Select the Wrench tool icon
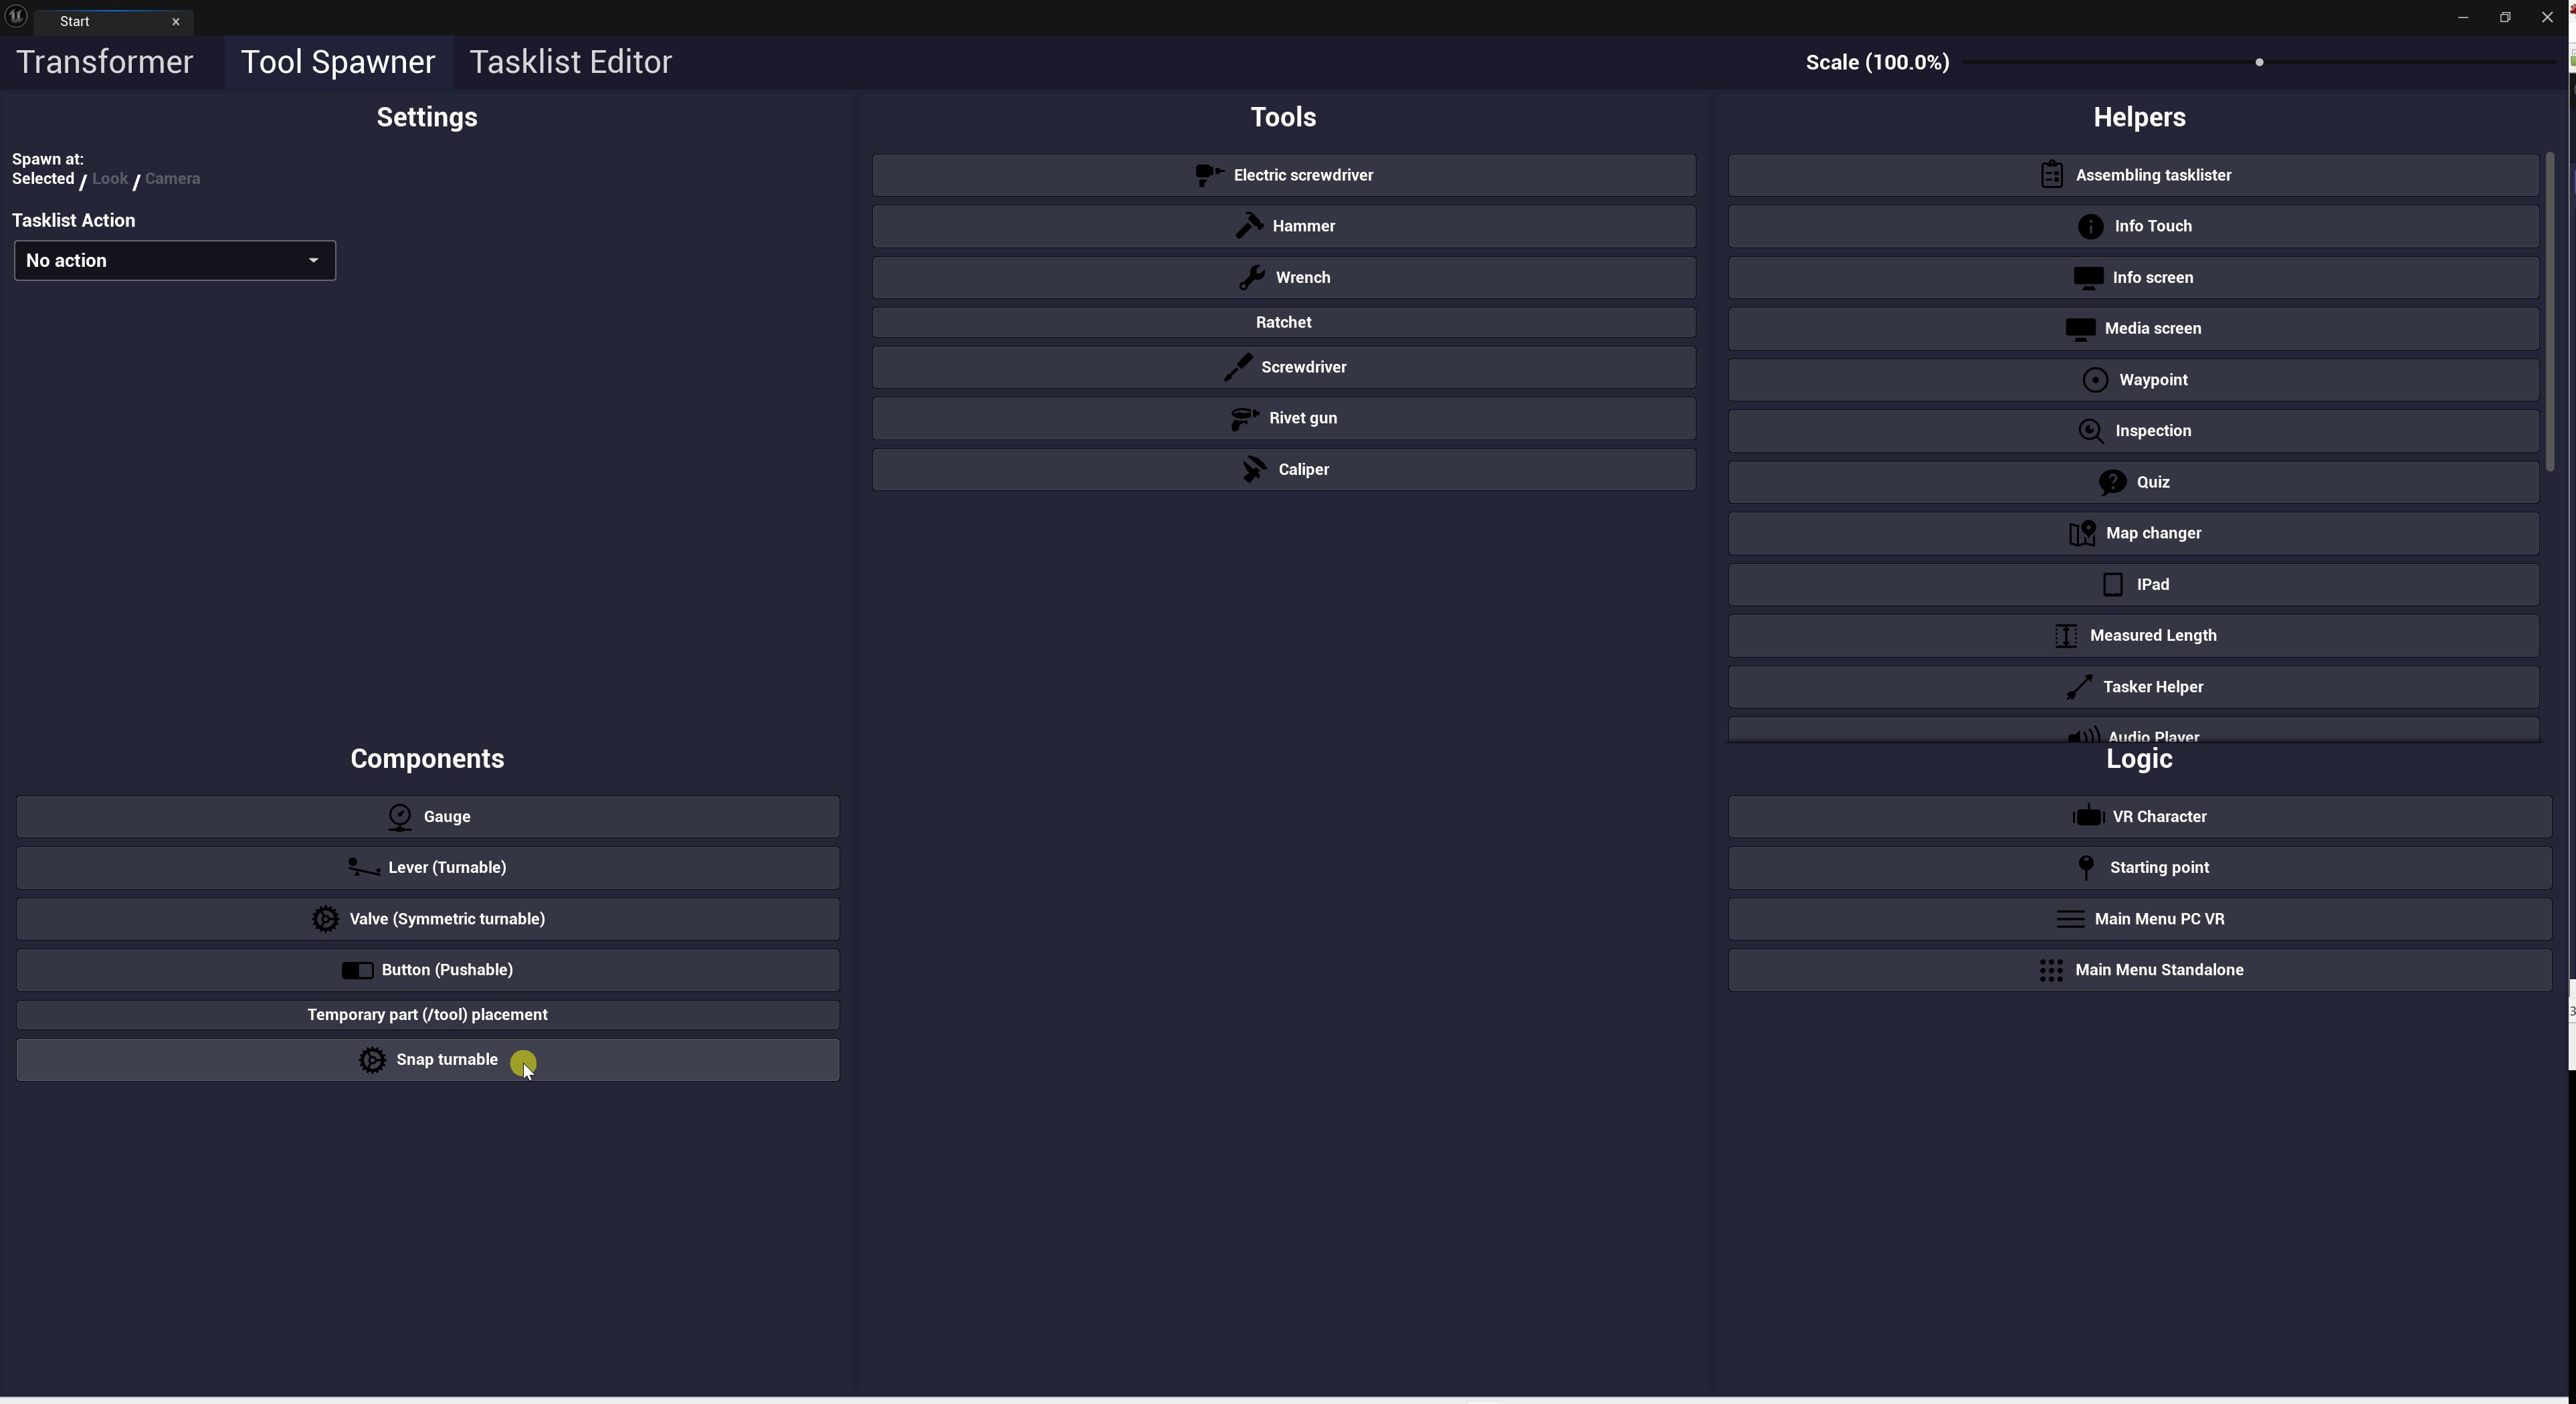The width and height of the screenshot is (2576, 1404). point(1251,278)
